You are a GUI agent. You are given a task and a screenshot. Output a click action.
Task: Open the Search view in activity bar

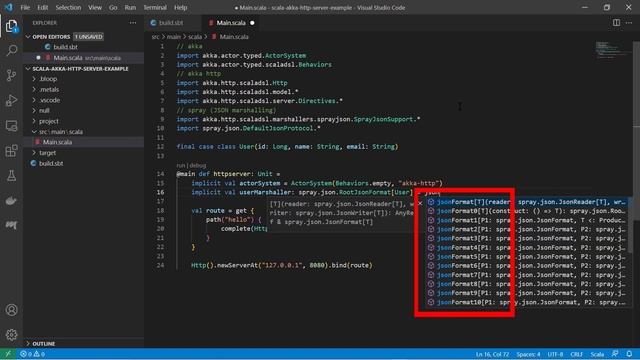coord(11,51)
